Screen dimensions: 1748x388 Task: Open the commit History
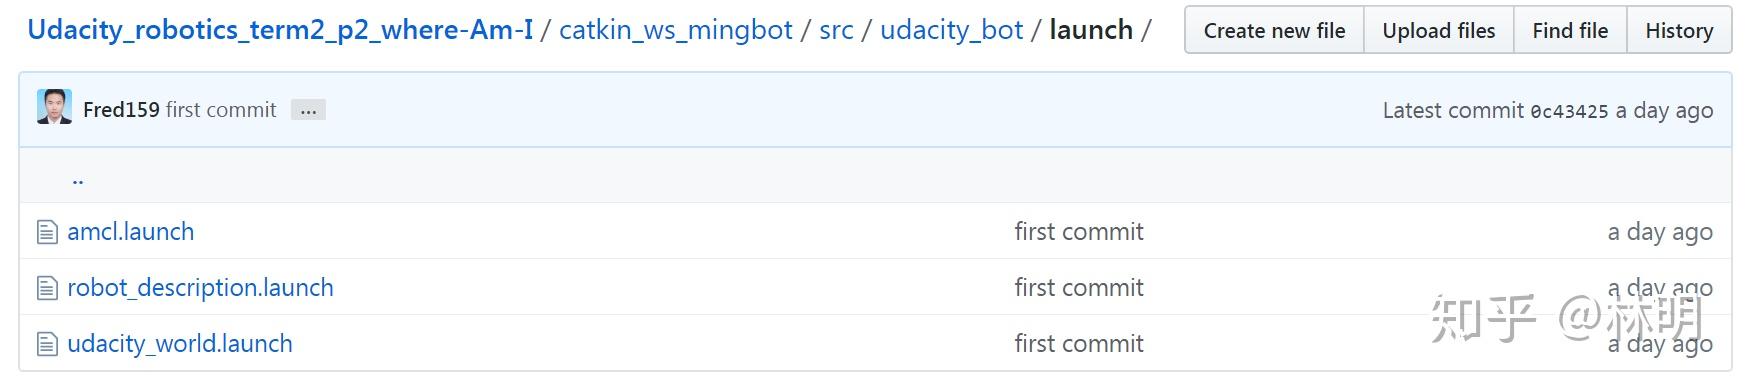(1679, 30)
